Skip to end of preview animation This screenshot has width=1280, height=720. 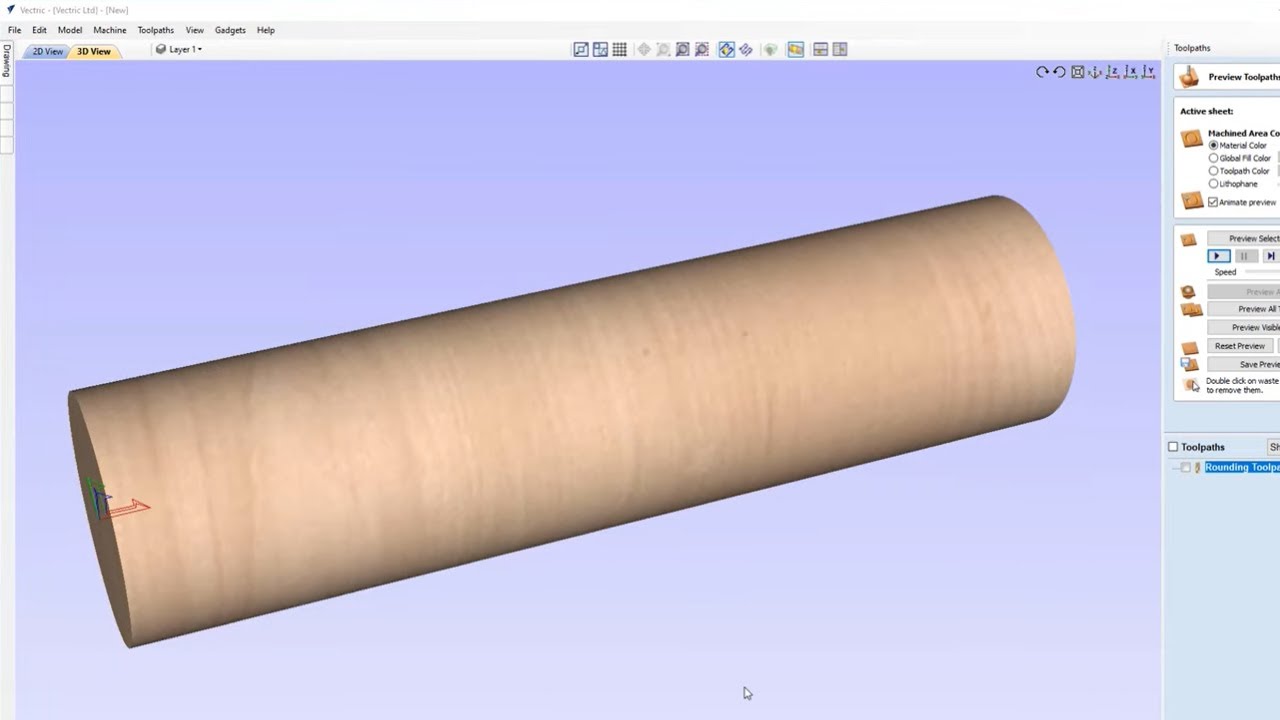[1270, 256]
